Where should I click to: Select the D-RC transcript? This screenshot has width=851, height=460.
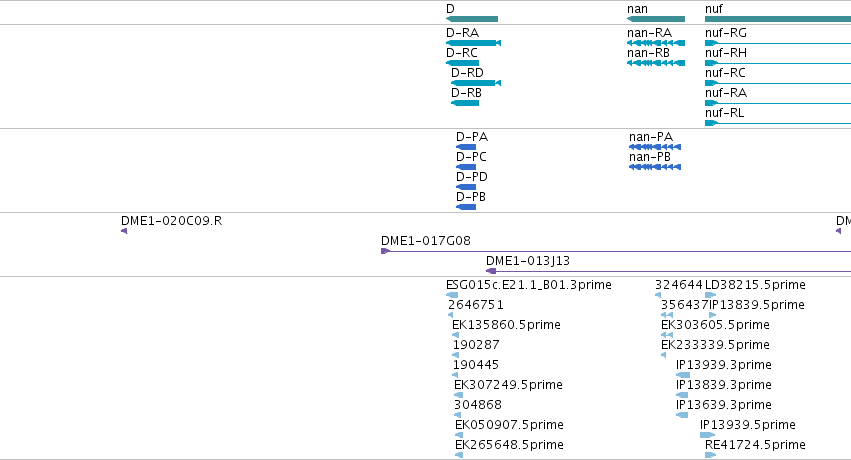[x=462, y=63]
